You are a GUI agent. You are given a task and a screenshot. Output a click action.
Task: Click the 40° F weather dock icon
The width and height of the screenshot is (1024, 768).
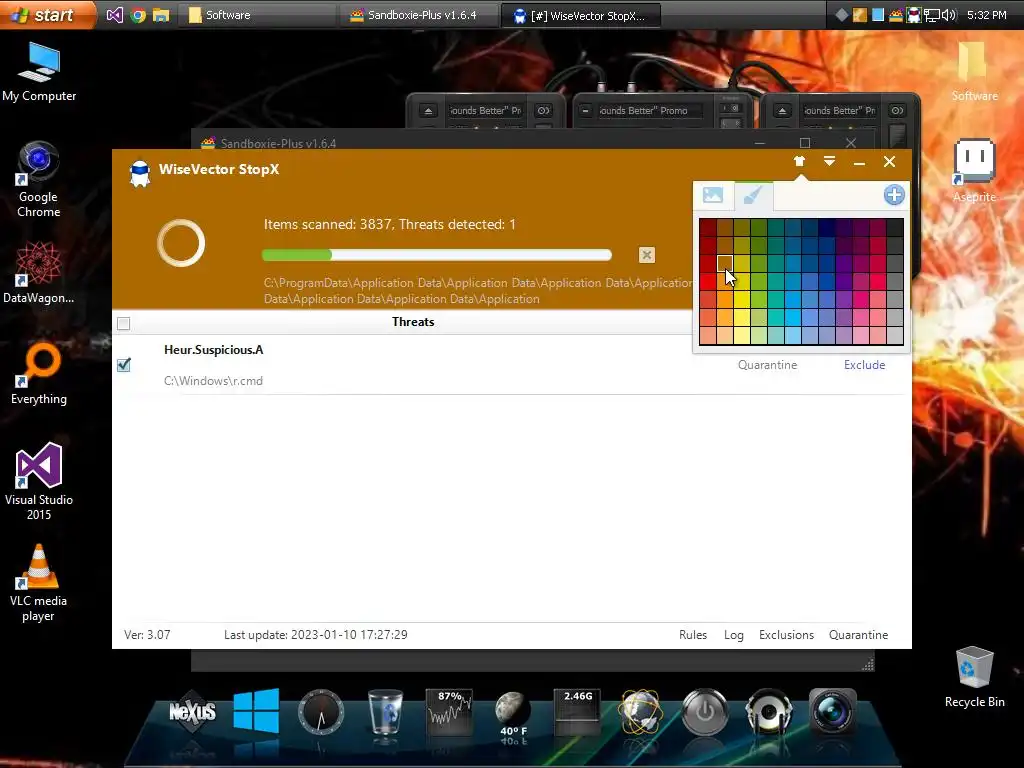click(513, 713)
